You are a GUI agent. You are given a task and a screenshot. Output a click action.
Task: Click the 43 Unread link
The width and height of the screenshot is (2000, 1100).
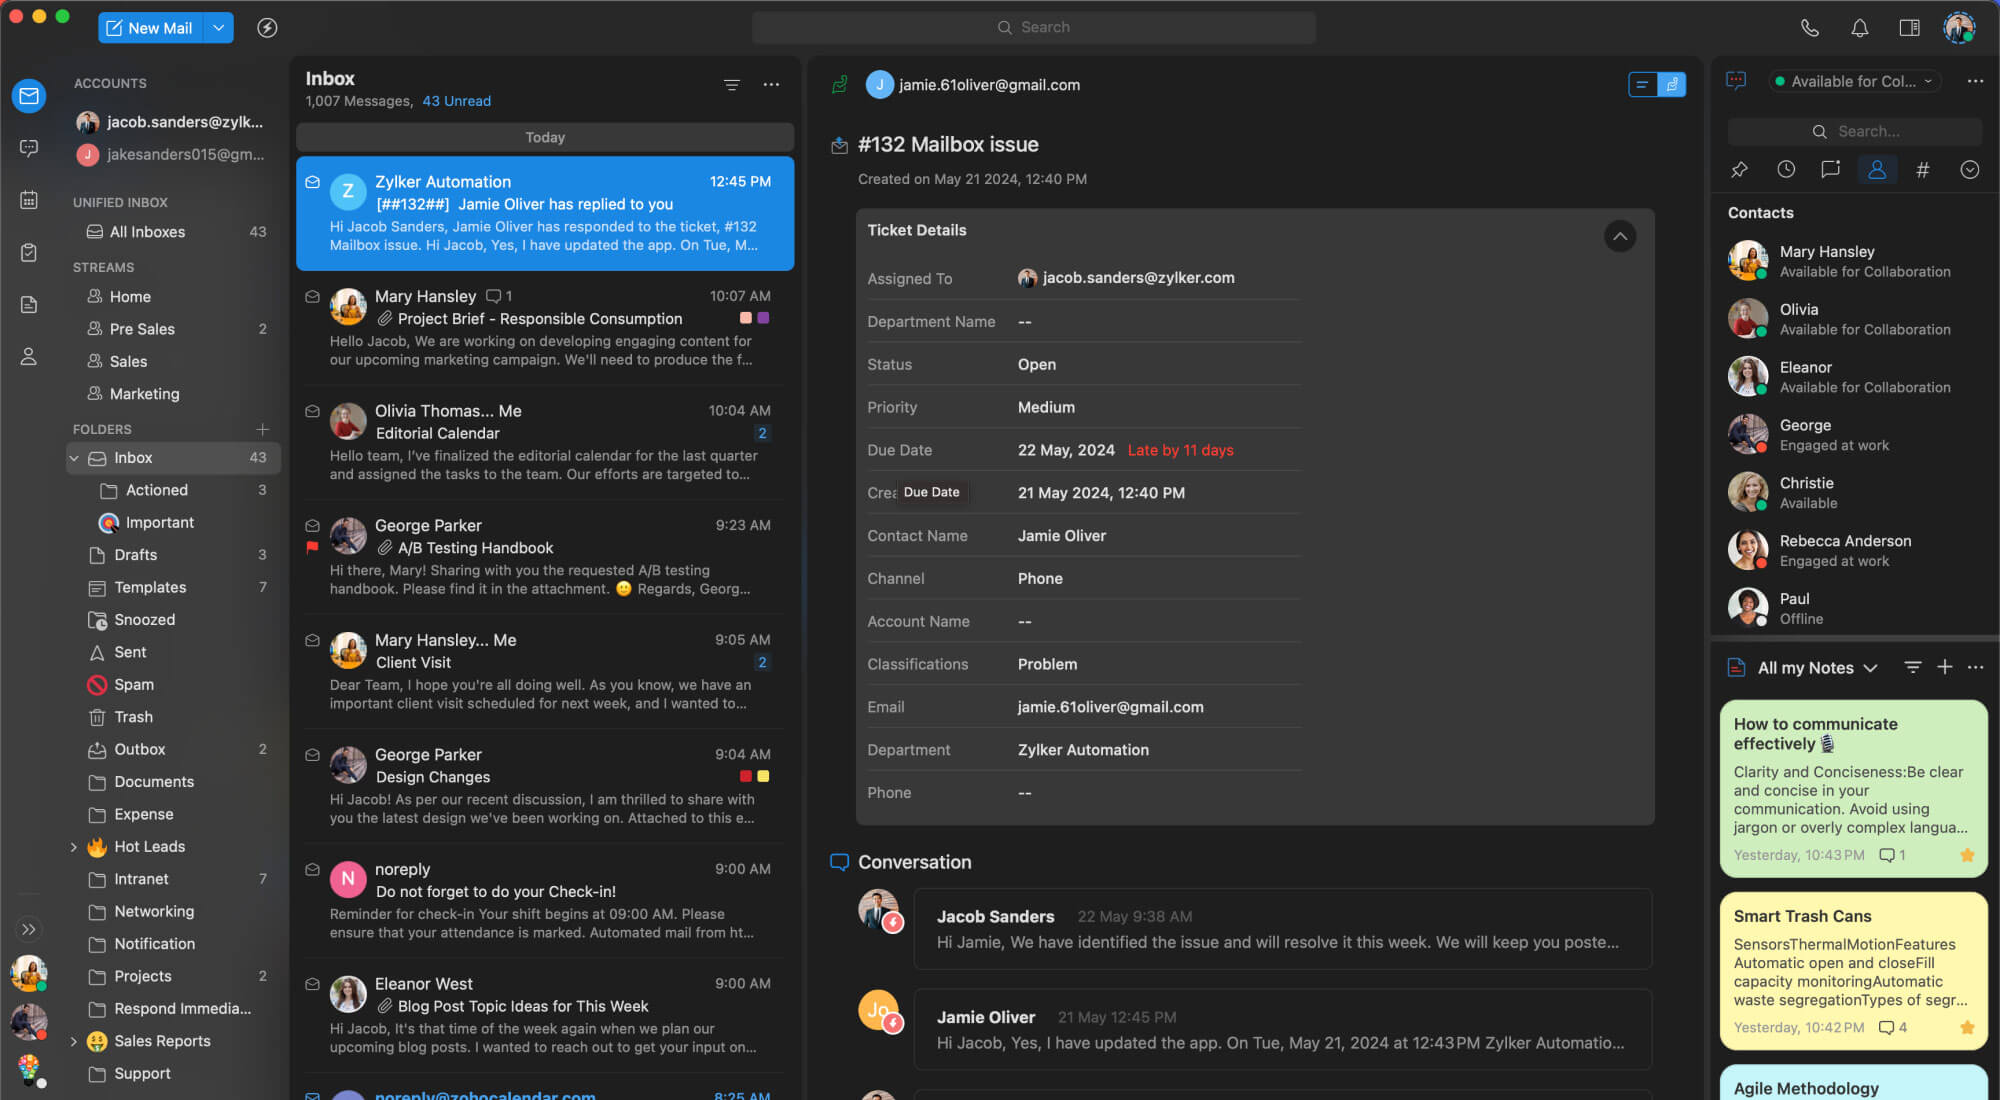(x=456, y=101)
